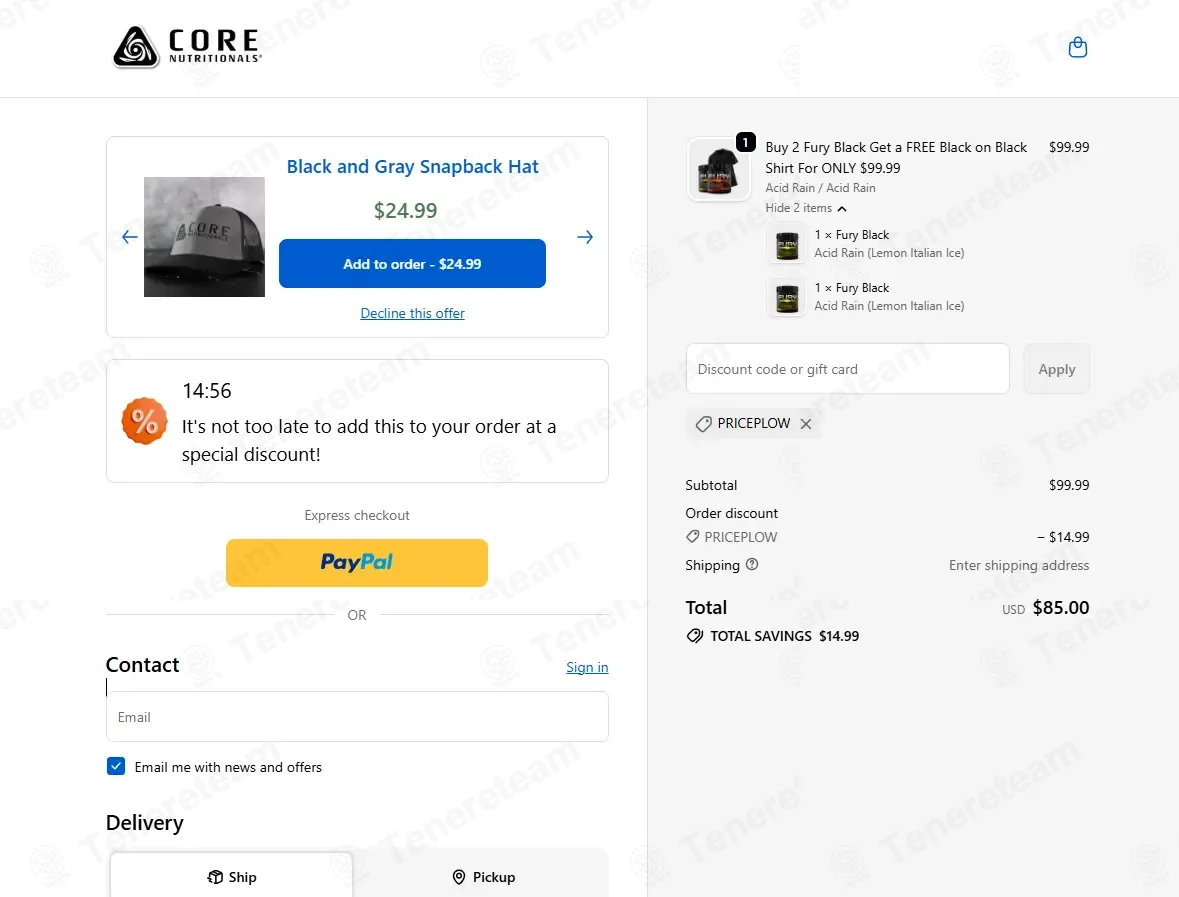Viewport: 1179px width, 897px height.
Task: Click the Snapback Hat product thumbnail
Action: tap(205, 237)
